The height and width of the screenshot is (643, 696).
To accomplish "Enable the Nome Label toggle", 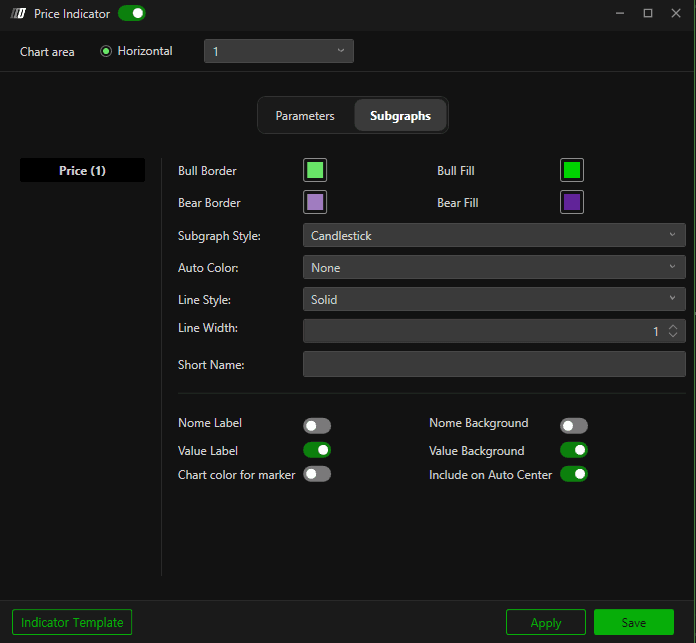I will 317,426.
